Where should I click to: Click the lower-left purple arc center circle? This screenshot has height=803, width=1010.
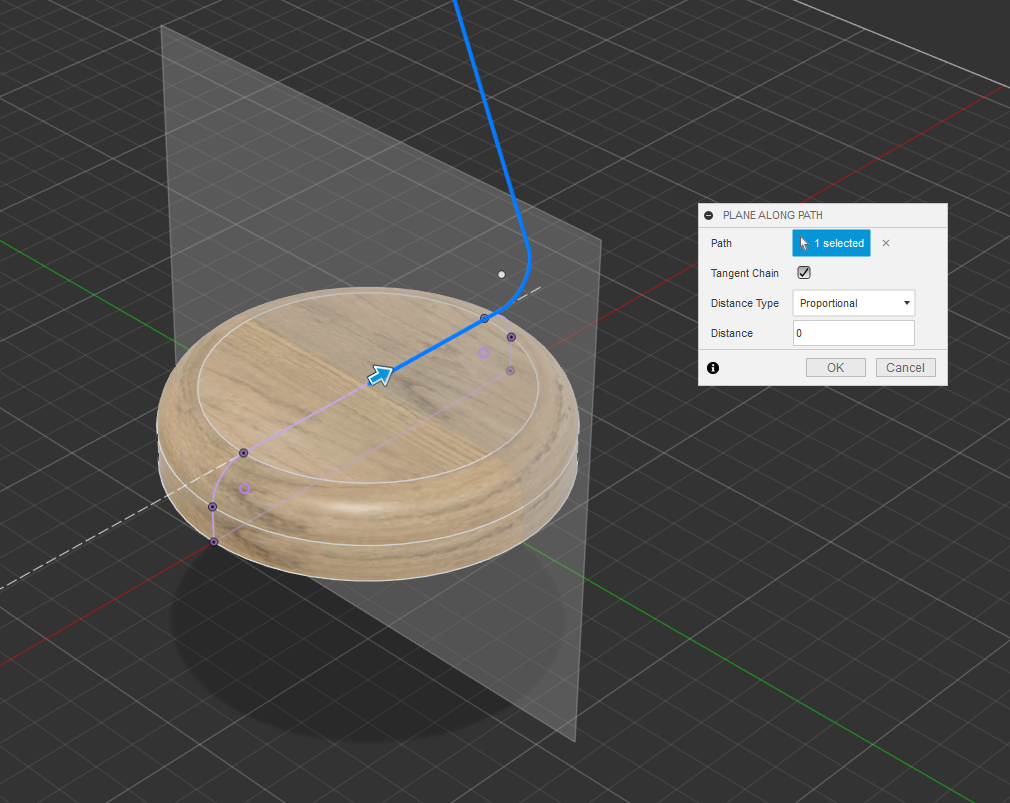(x=245, y=488)
